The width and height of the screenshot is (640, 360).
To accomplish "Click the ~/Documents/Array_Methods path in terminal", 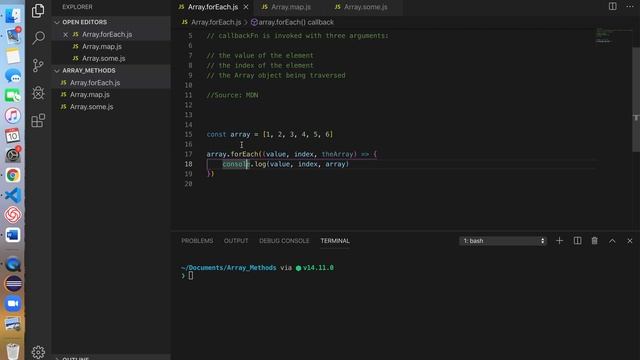I will [229, 268].
